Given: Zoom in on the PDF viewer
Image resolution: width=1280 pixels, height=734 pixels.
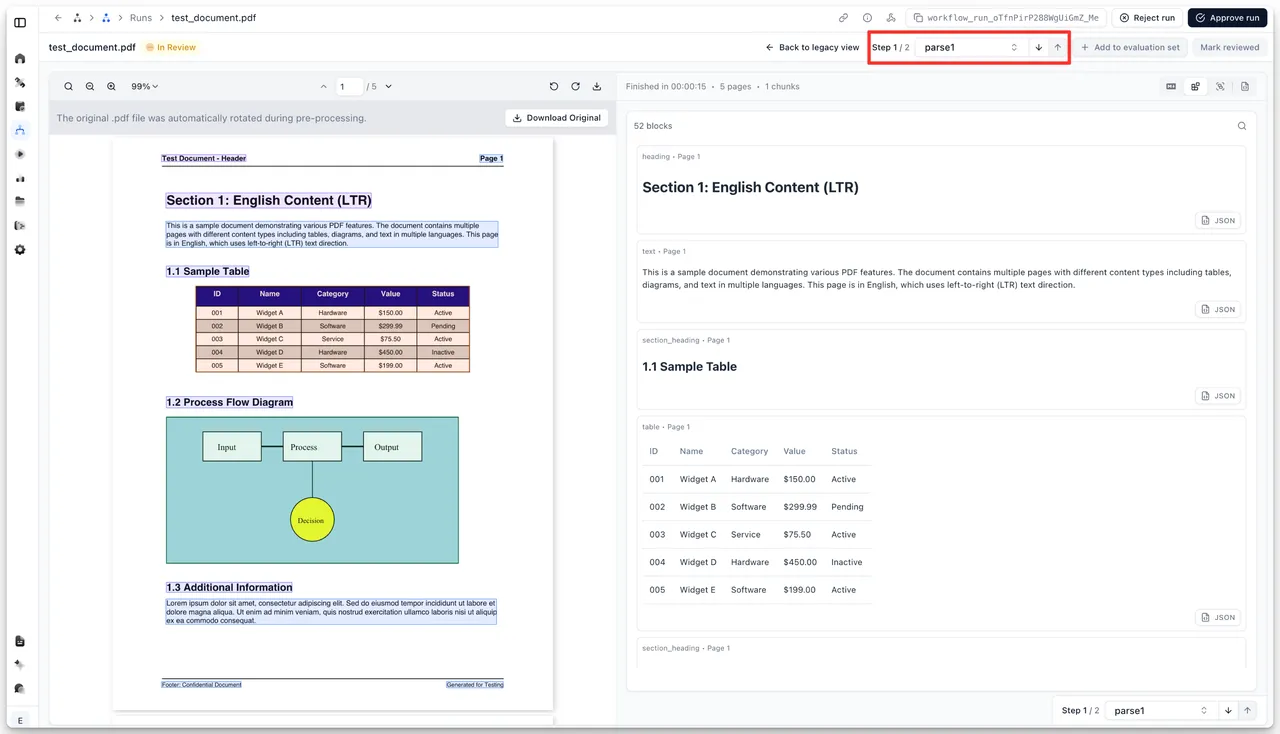Looking at the screenshot, I should pos(111,87).
